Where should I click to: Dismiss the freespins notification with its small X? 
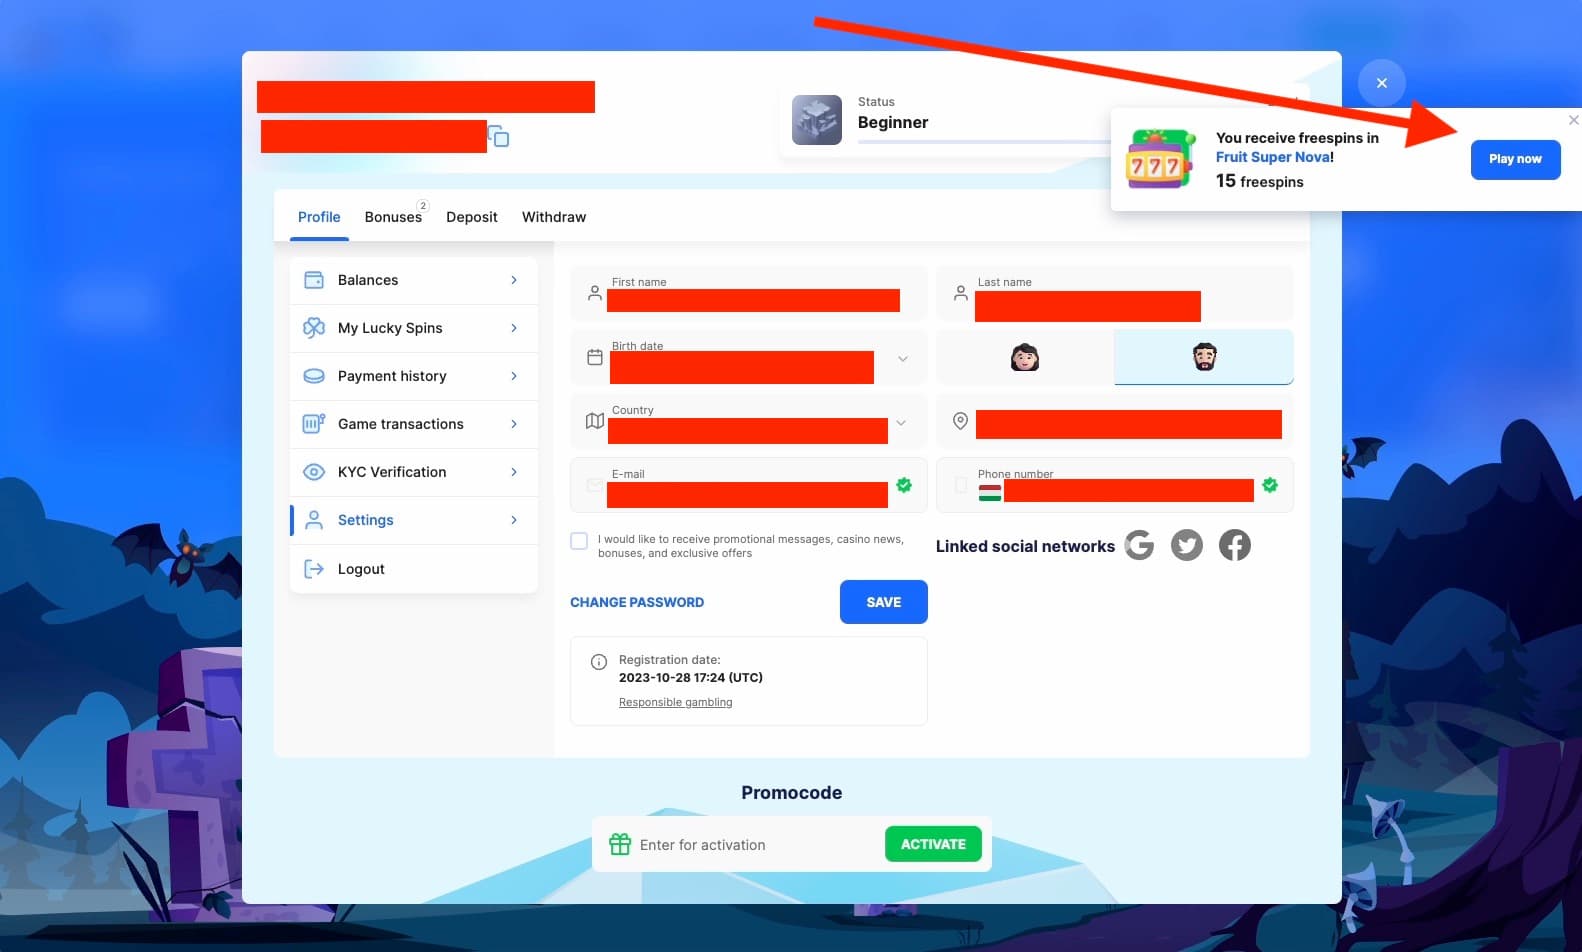coord(1573,120)
